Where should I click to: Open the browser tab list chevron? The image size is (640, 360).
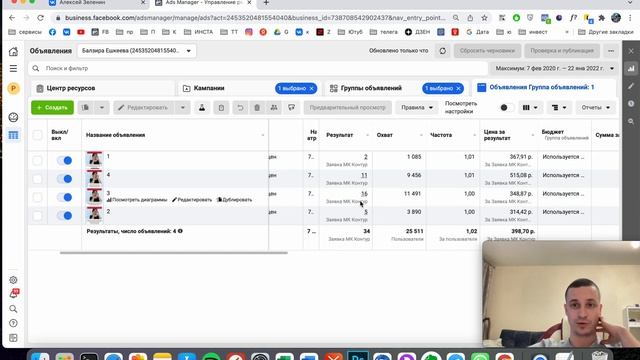[630, 3]
